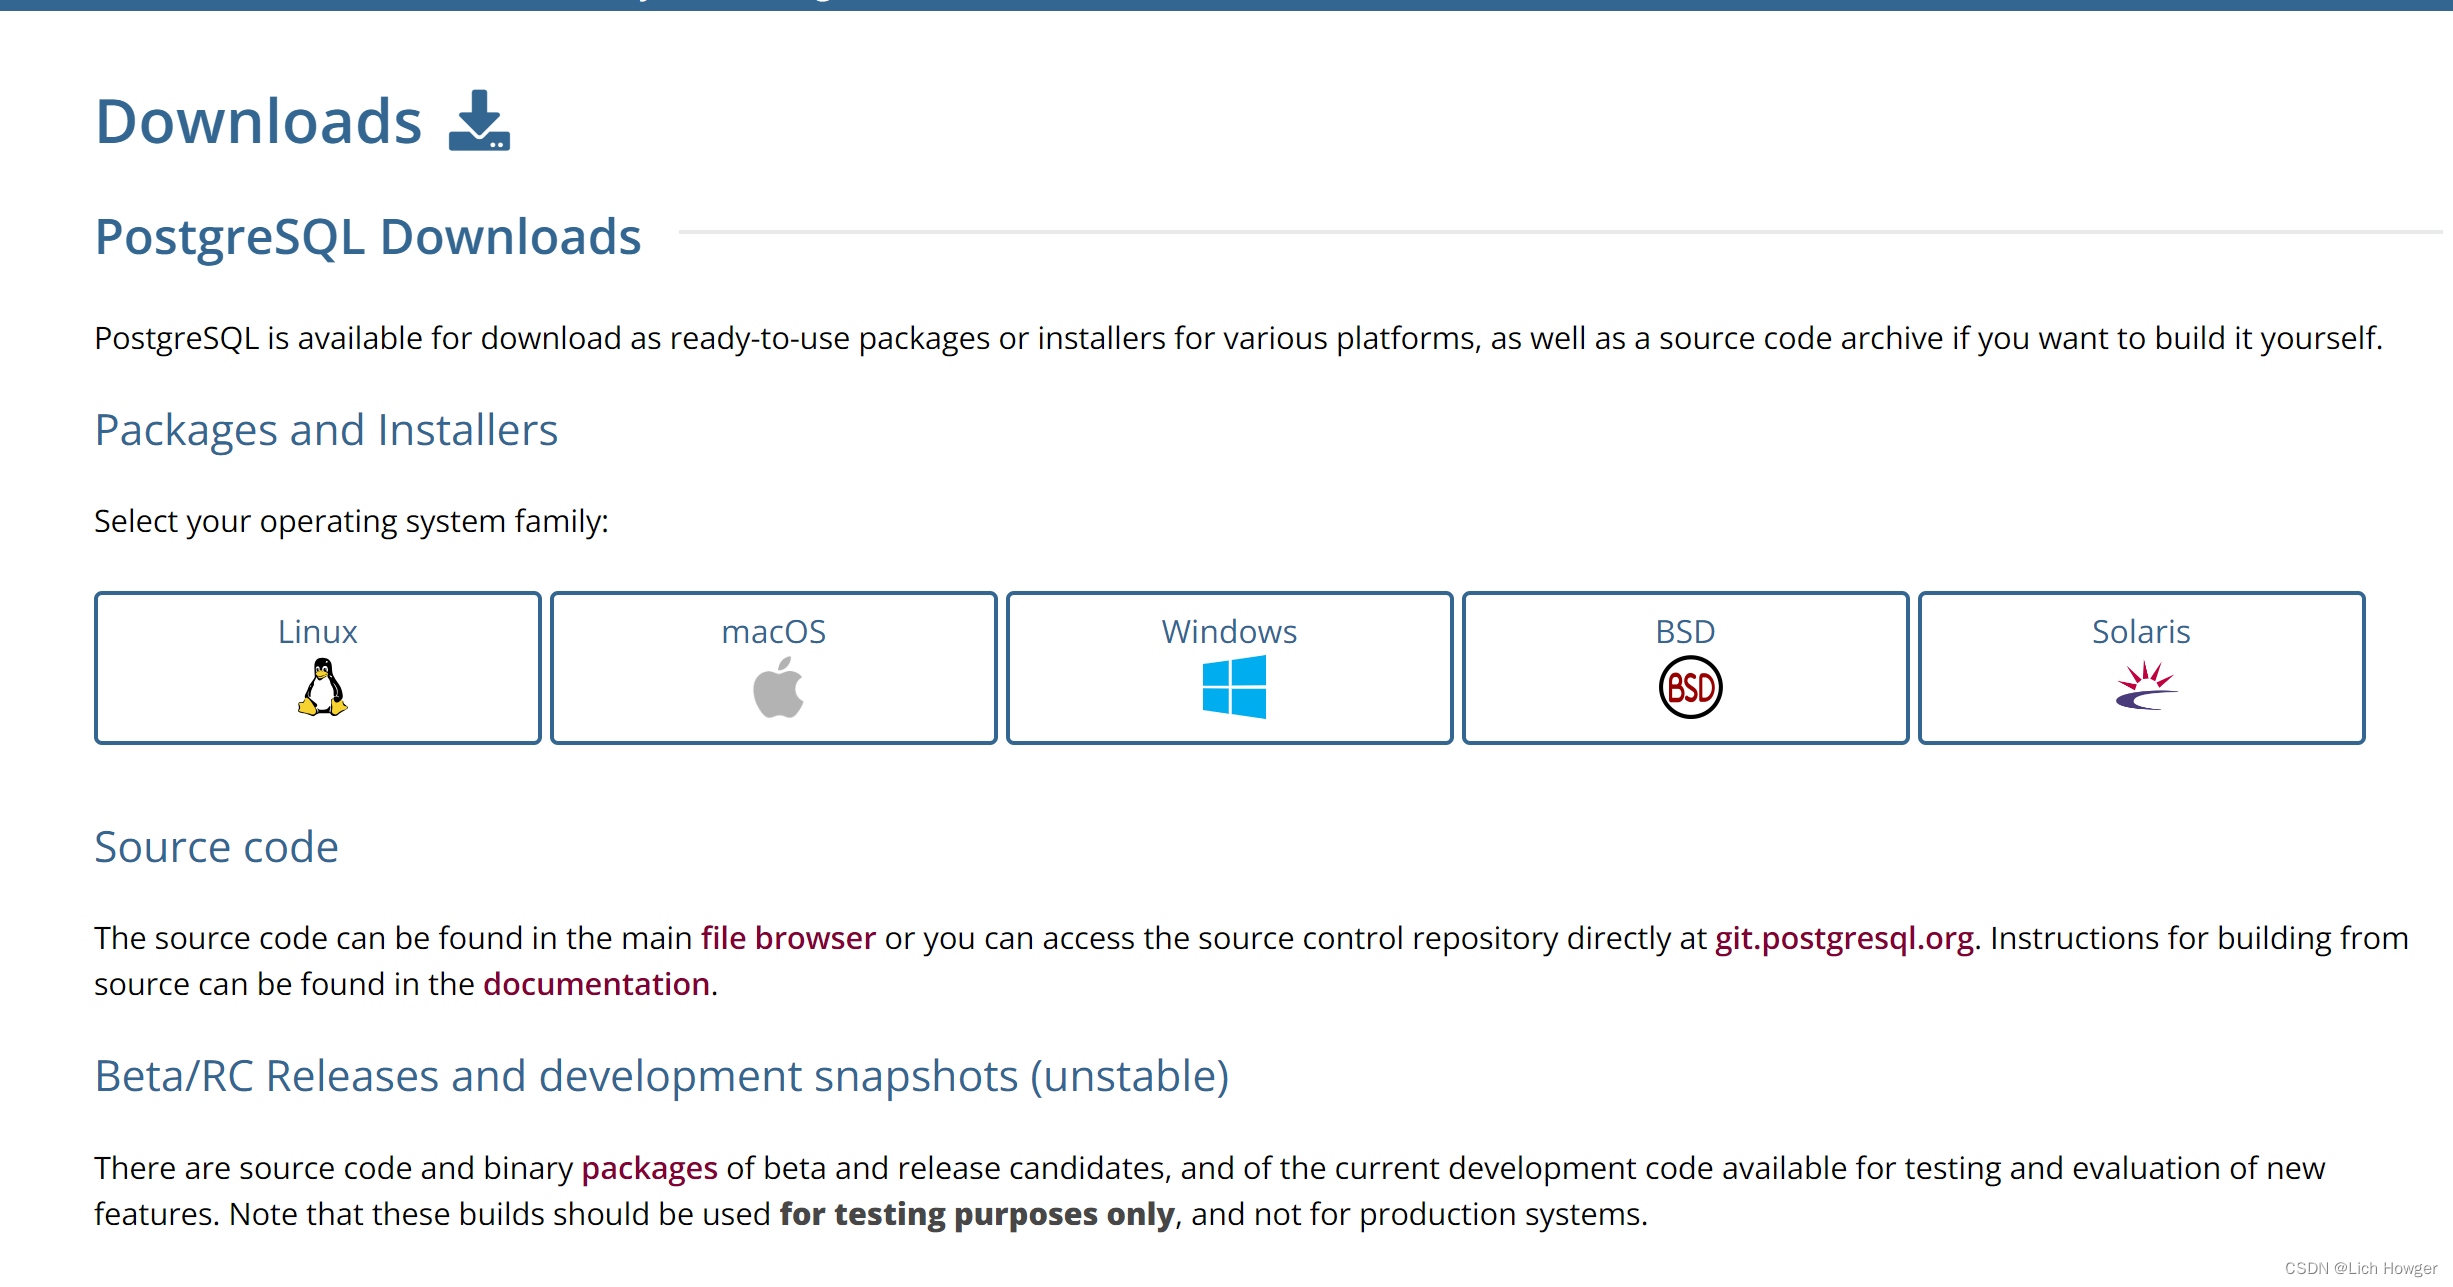Click the macOS Apple logo
The height and width of the screenshot is (1287, 2453).
(778, 688)
